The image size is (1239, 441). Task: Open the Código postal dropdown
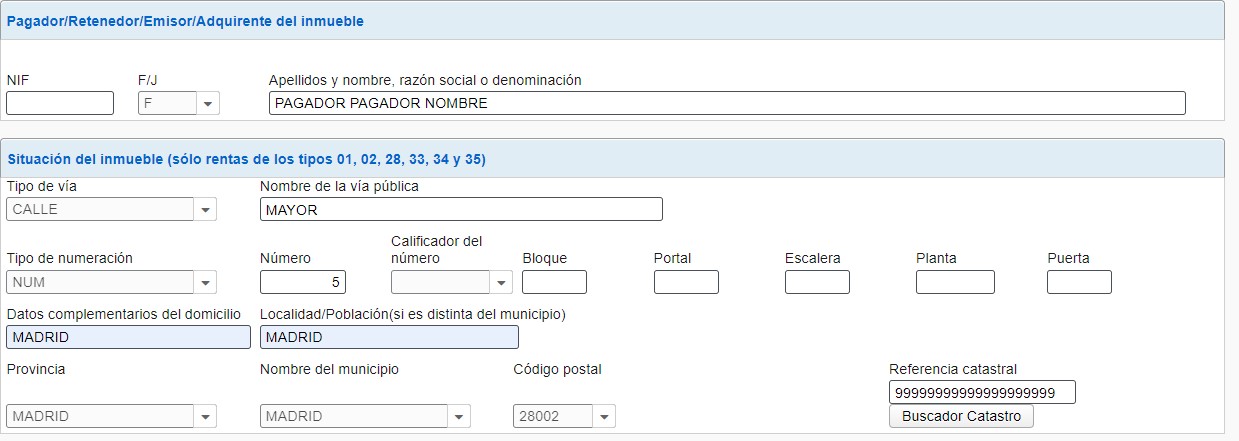[x=564, y=416]
